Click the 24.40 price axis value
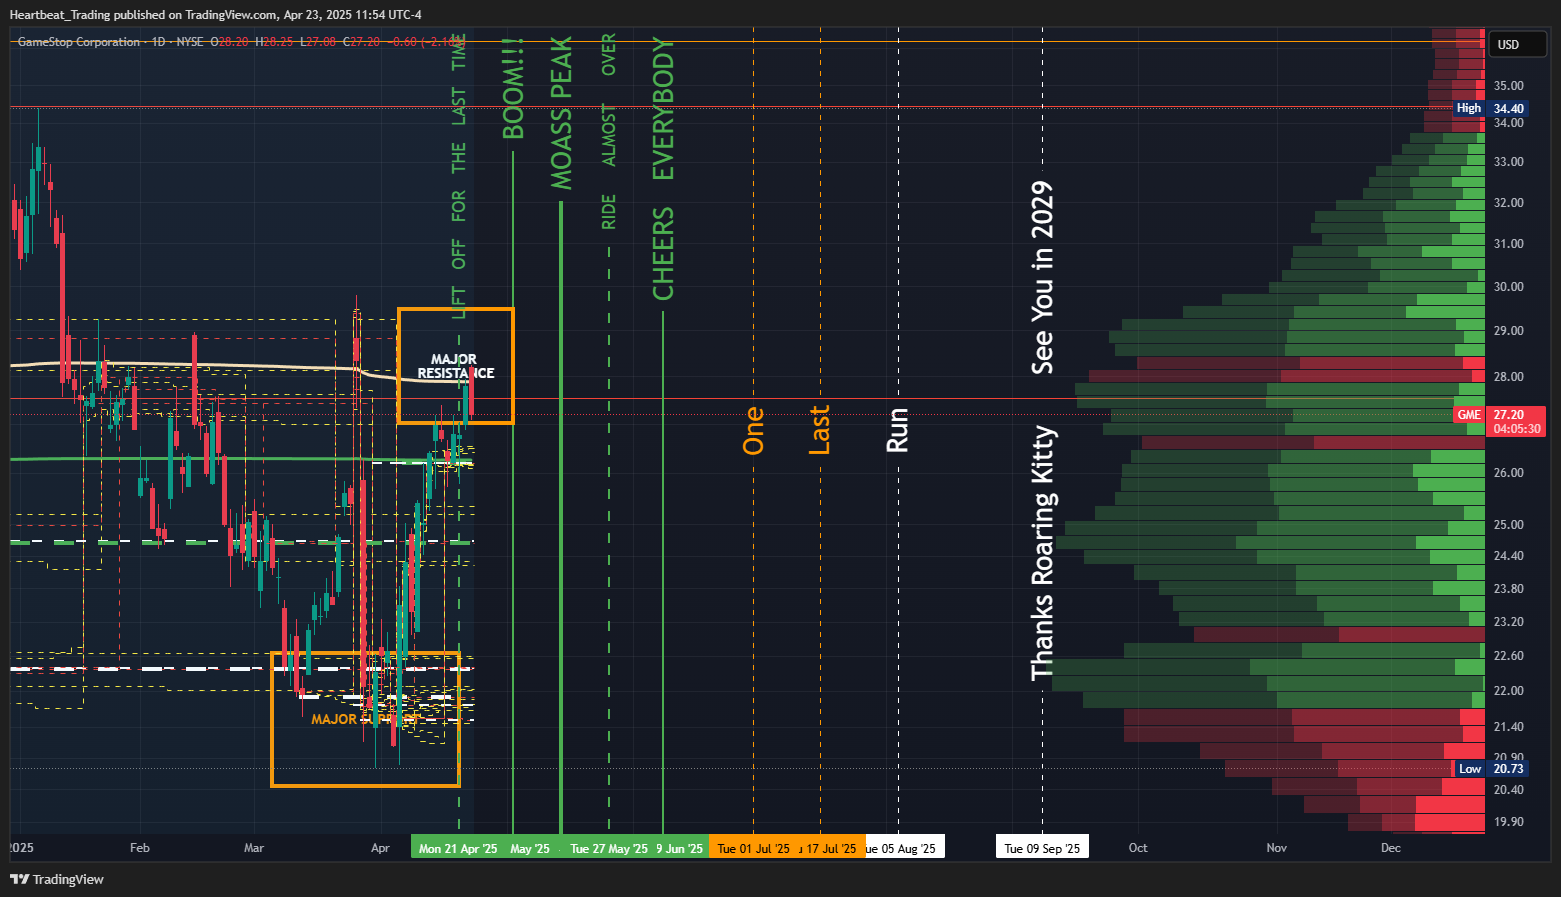Screen dimensions: 1561x897 [1508, 556]
